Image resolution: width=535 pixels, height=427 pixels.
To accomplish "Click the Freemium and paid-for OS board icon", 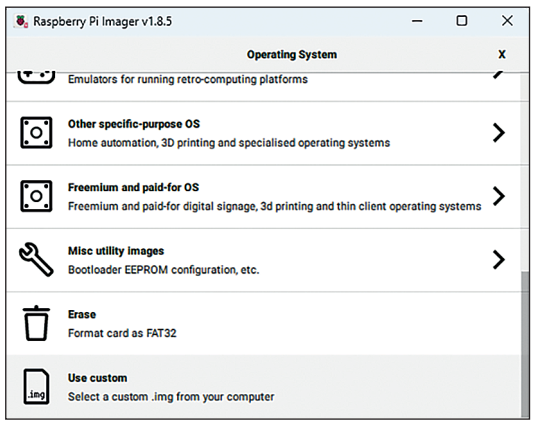I will (36, 196).
